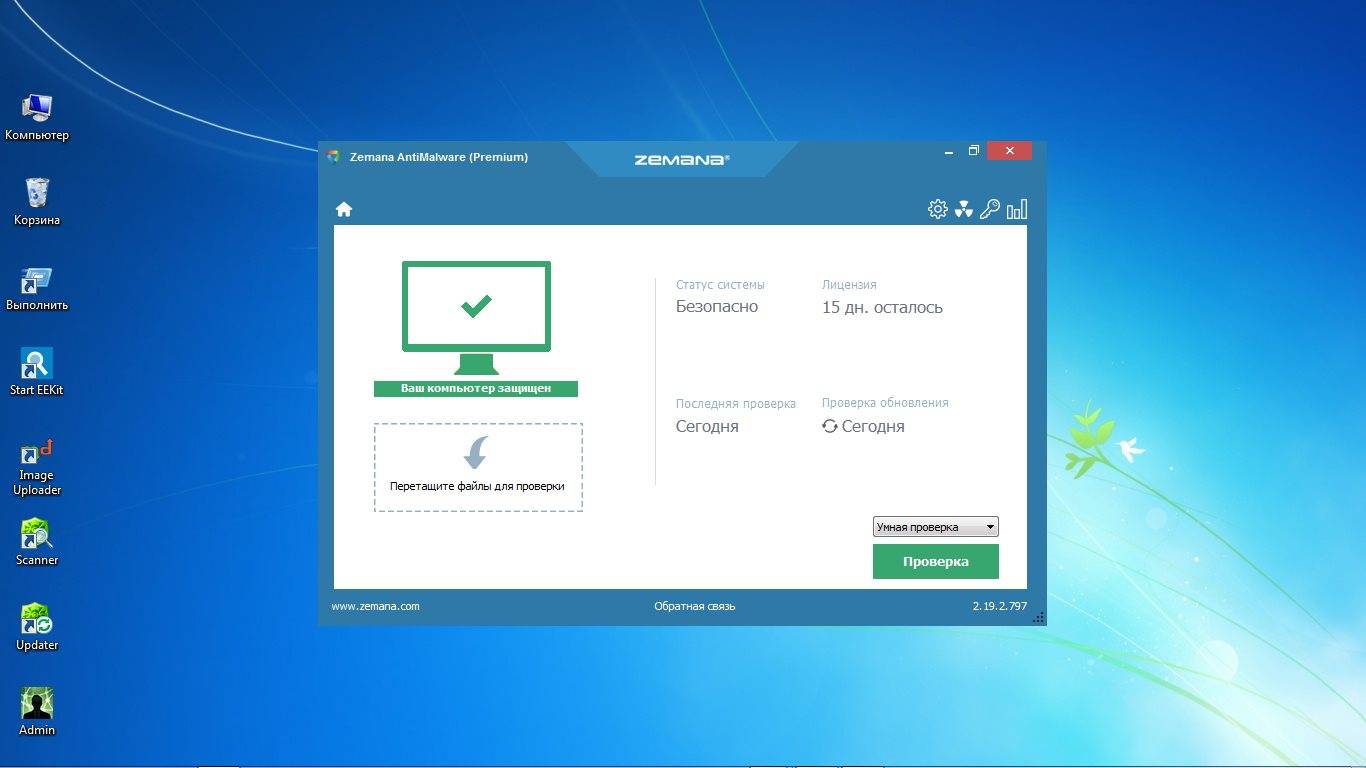Click Обратная связь feedback link
Image resolution: width=1366 pixels, height=768 pixels.
tap(694, 606)
